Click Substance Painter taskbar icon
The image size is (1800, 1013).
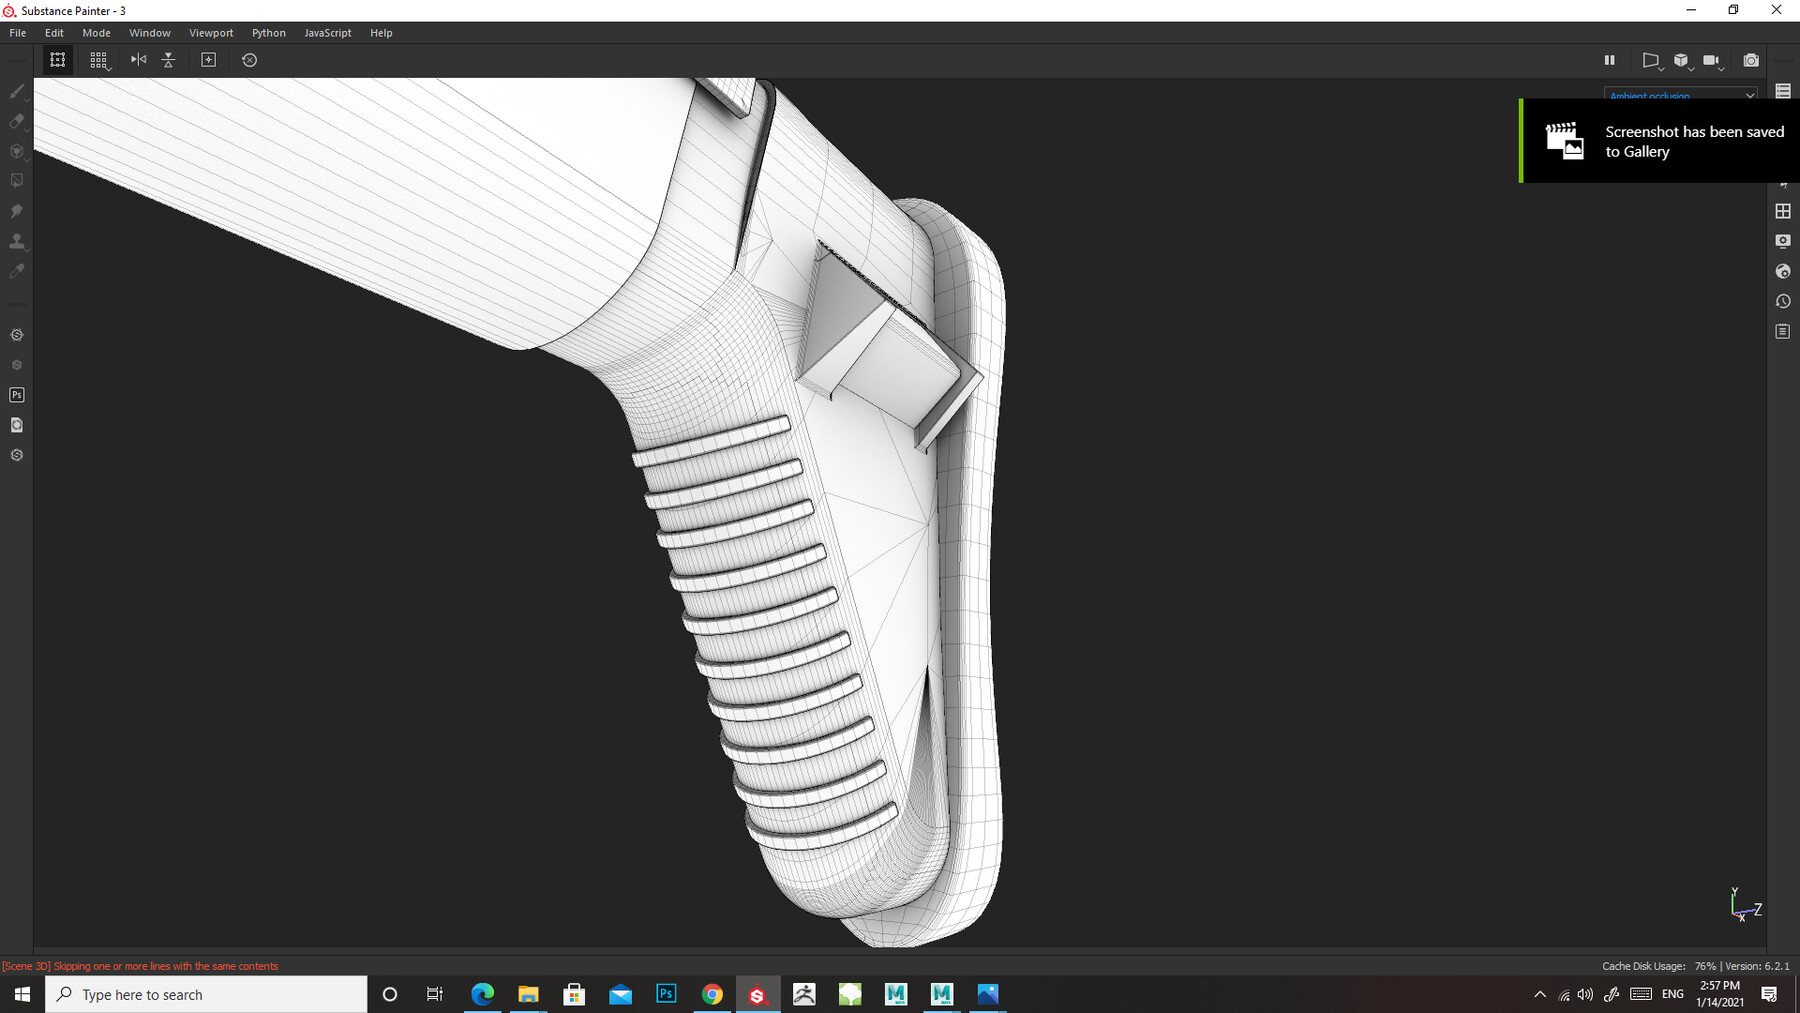tap(758, 994)
